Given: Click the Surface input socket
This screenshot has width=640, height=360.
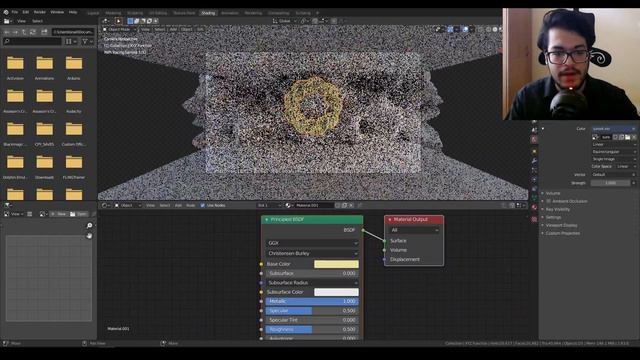Looking at the screenshot, I should pyautogui.click(x=384, y=241).
